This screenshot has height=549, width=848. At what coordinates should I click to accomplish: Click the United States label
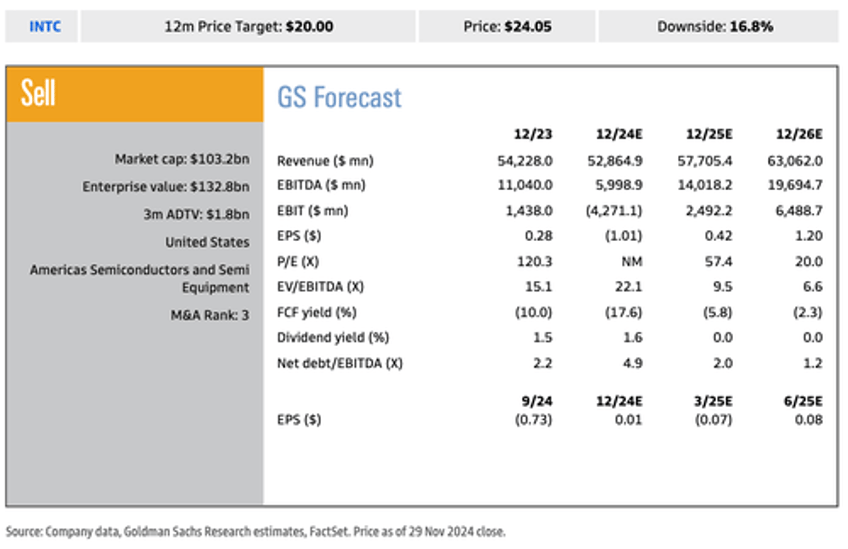pos(207,242)
